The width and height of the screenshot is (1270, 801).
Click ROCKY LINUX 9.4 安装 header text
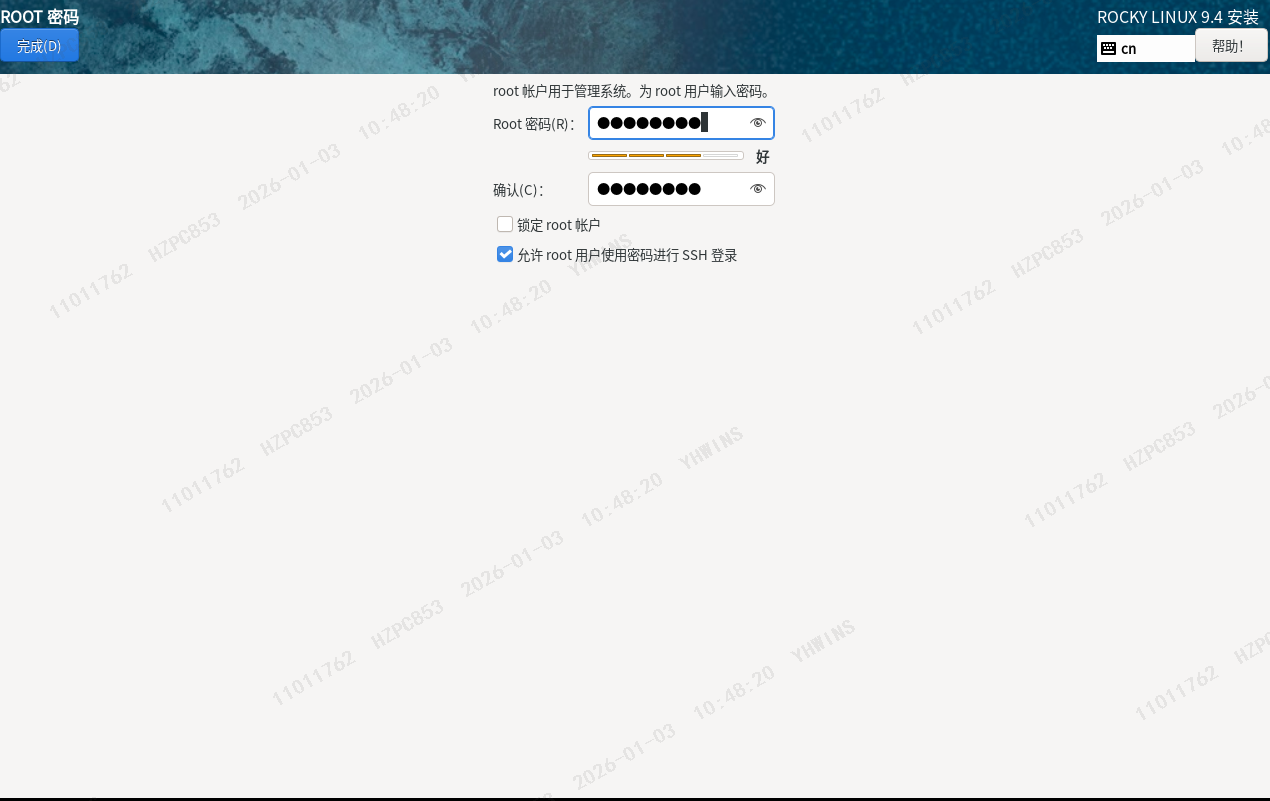(1178, 17)
